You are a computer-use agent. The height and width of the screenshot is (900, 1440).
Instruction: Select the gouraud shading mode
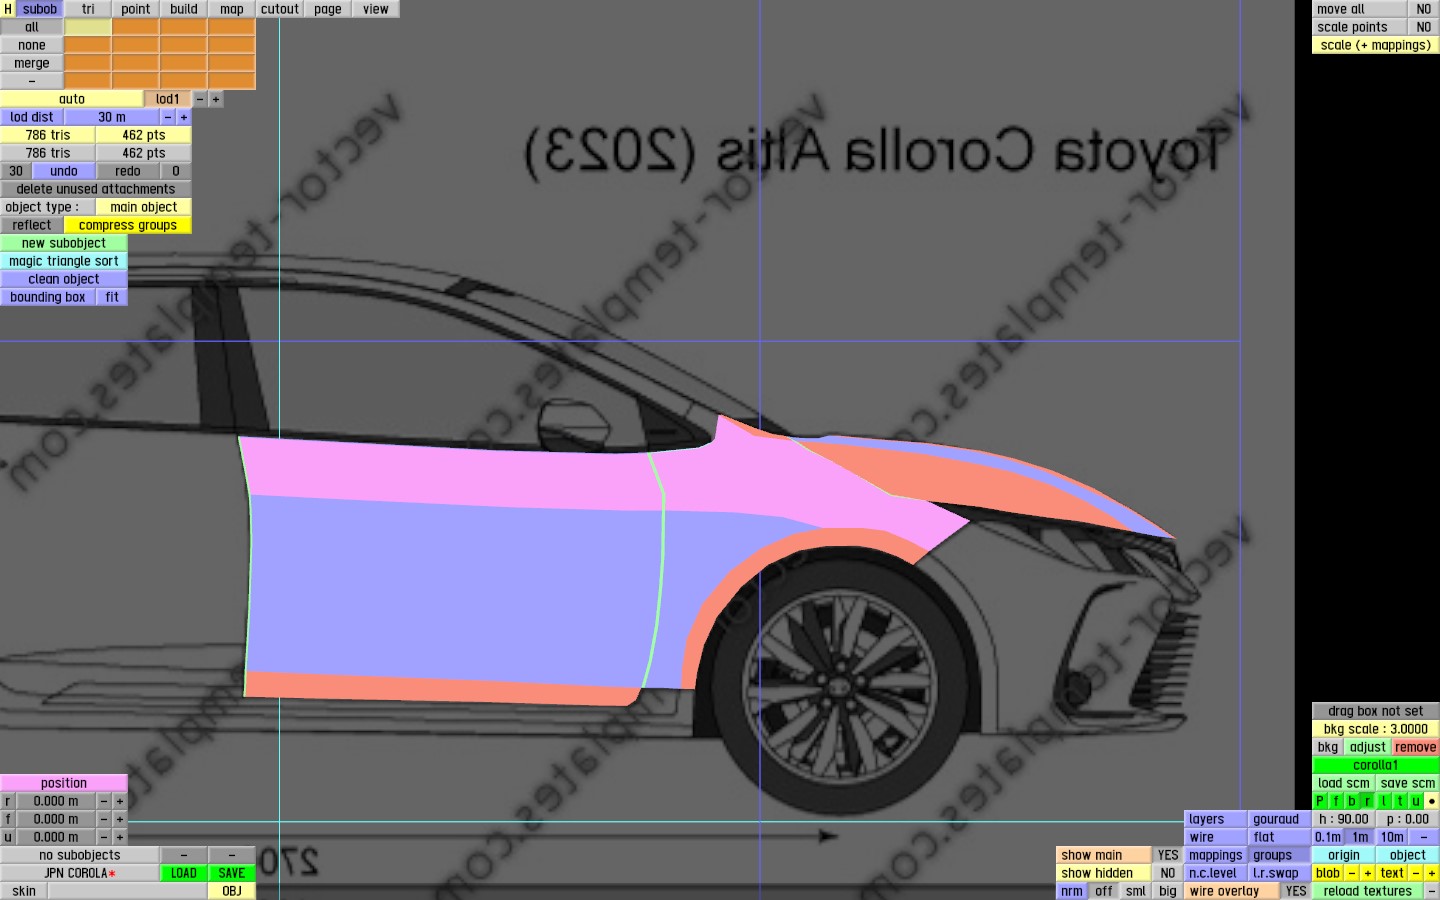pyautogui.click(x=1279, y=819)
